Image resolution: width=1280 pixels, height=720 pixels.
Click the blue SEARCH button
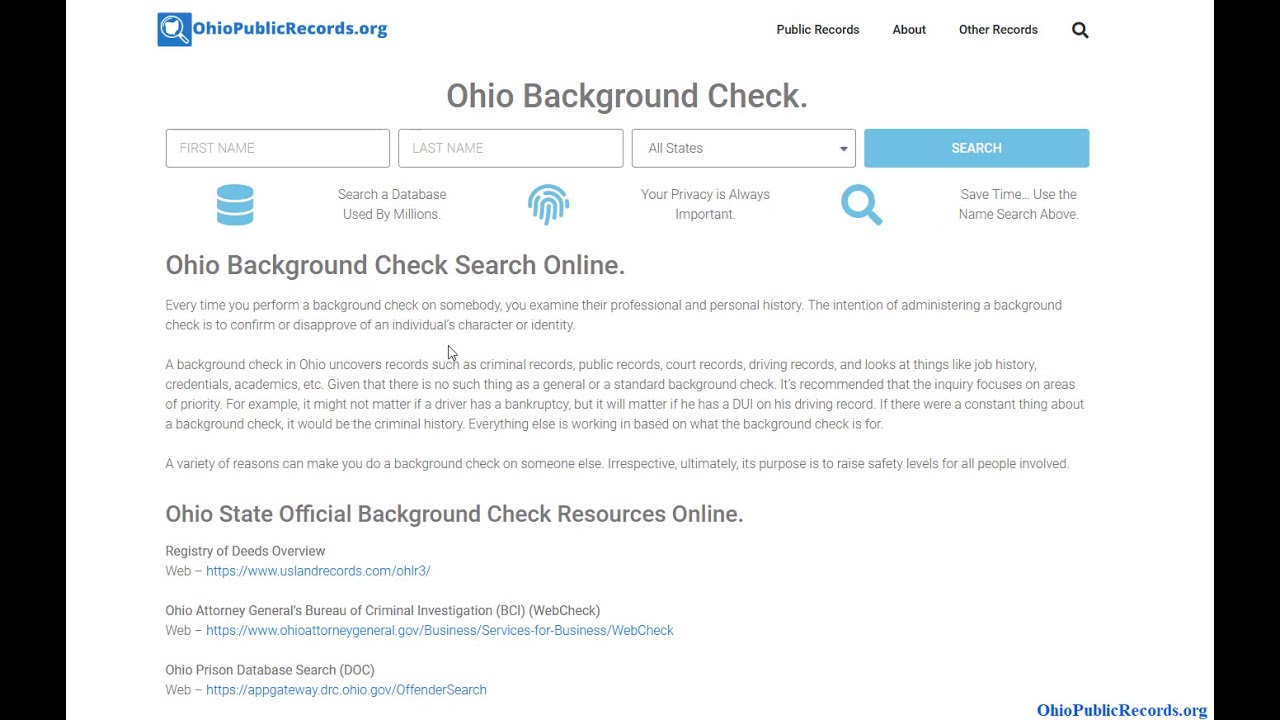tap(976, 148)
